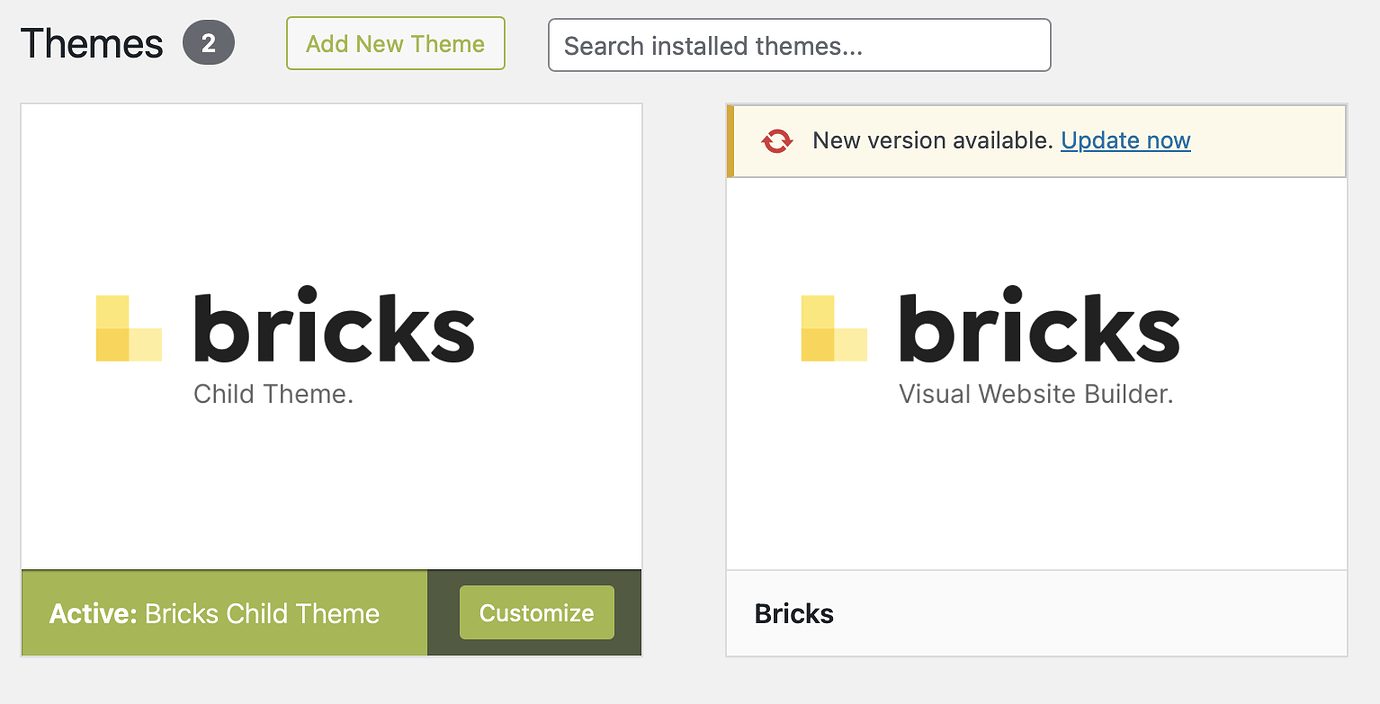Click the Bricks Child Theme logo icon
Screen dimensions: 1380x704
pos(128,327)
